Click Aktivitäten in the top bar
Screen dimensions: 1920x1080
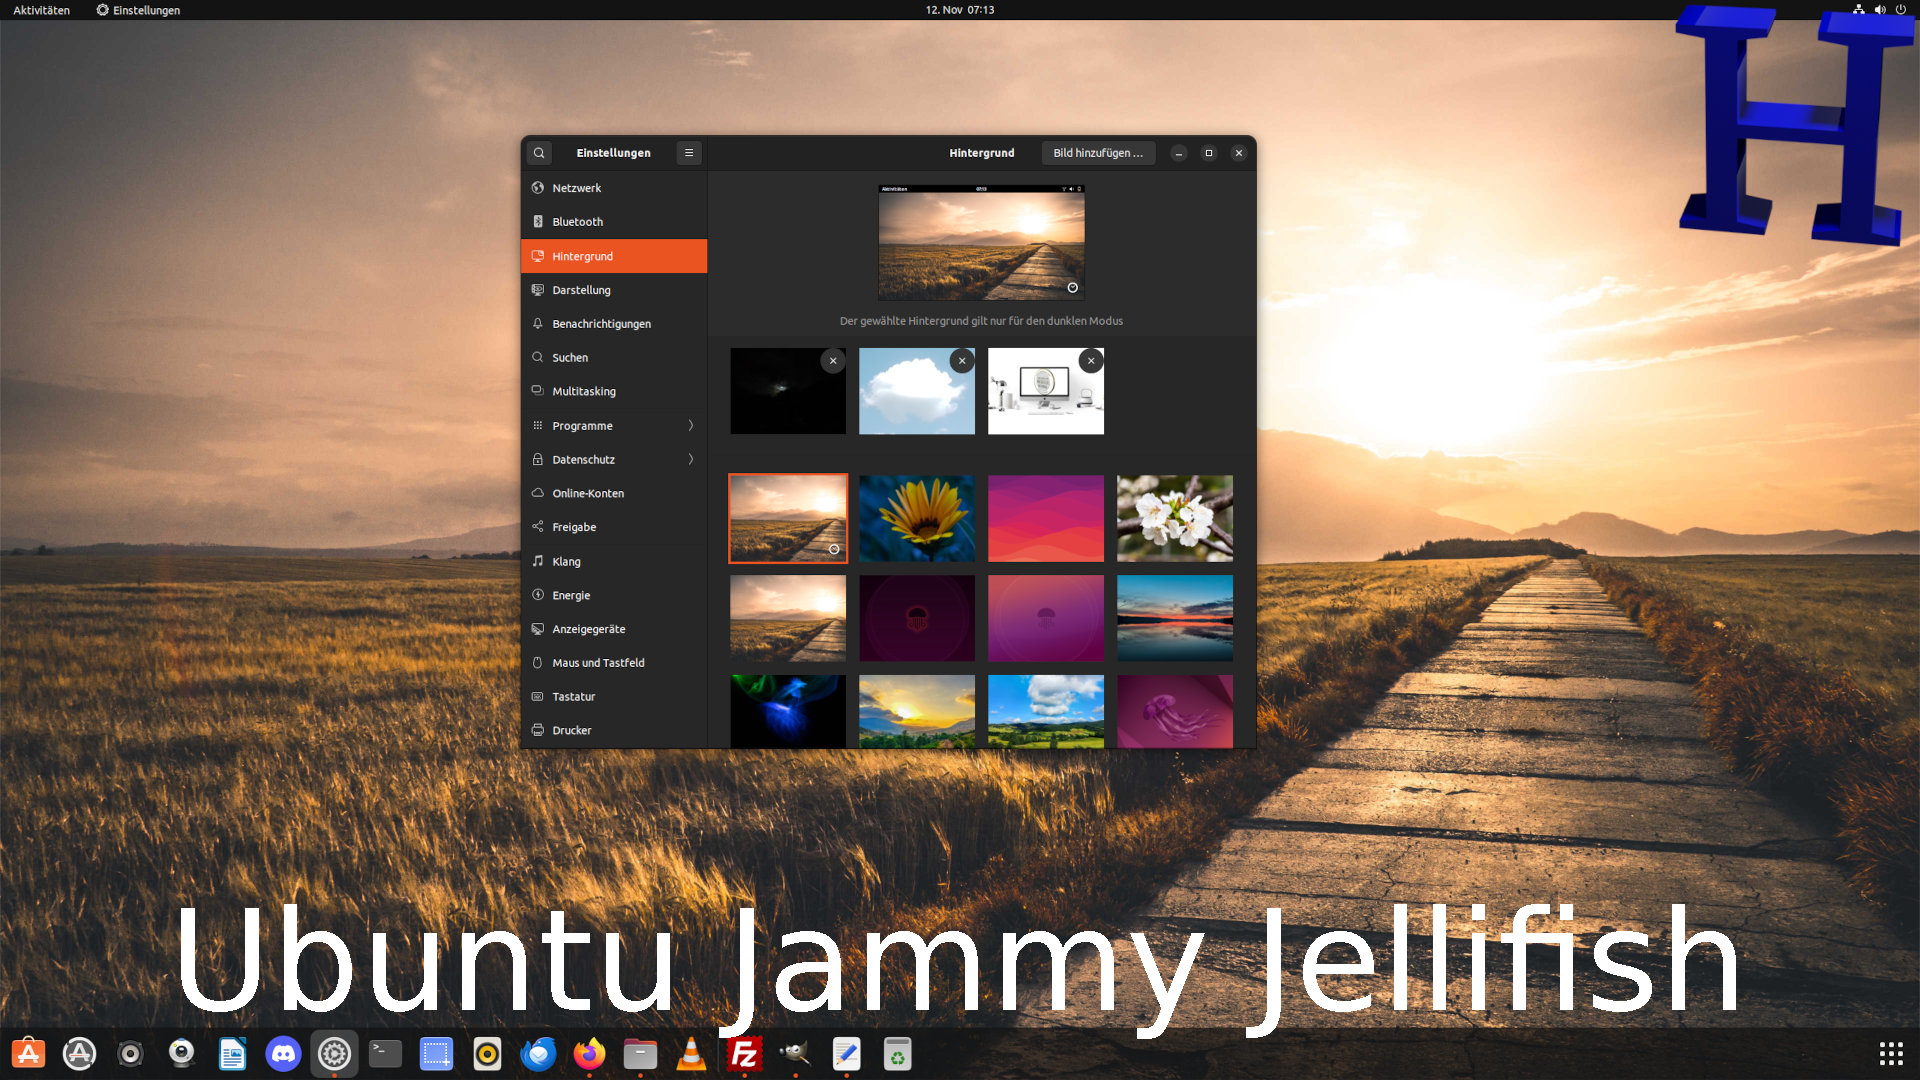click(x=40, y=10)
